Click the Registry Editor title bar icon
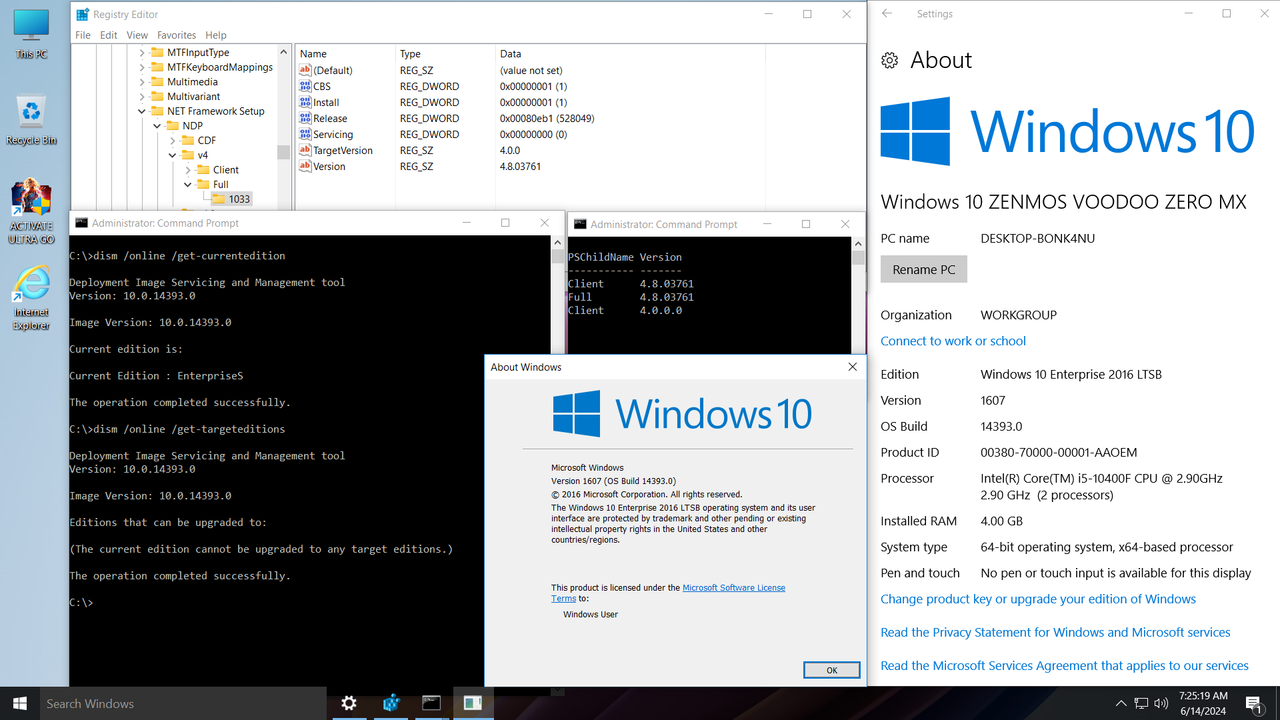Screen dimensions: 1280x720 [84, 14]
